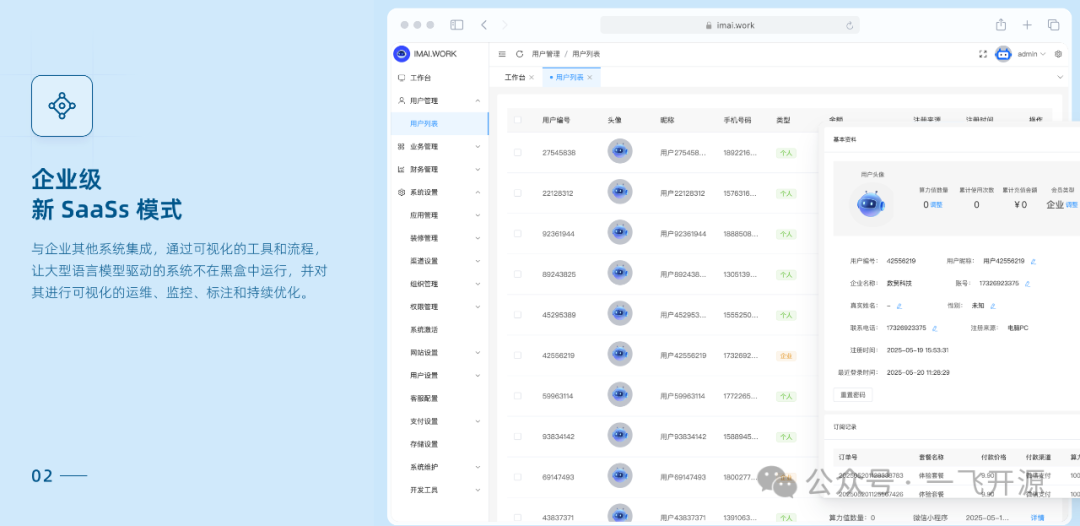The image size is (1080, 526).
Task: Expand the 财务管理 sidebar section
Action: coord(438,169)
